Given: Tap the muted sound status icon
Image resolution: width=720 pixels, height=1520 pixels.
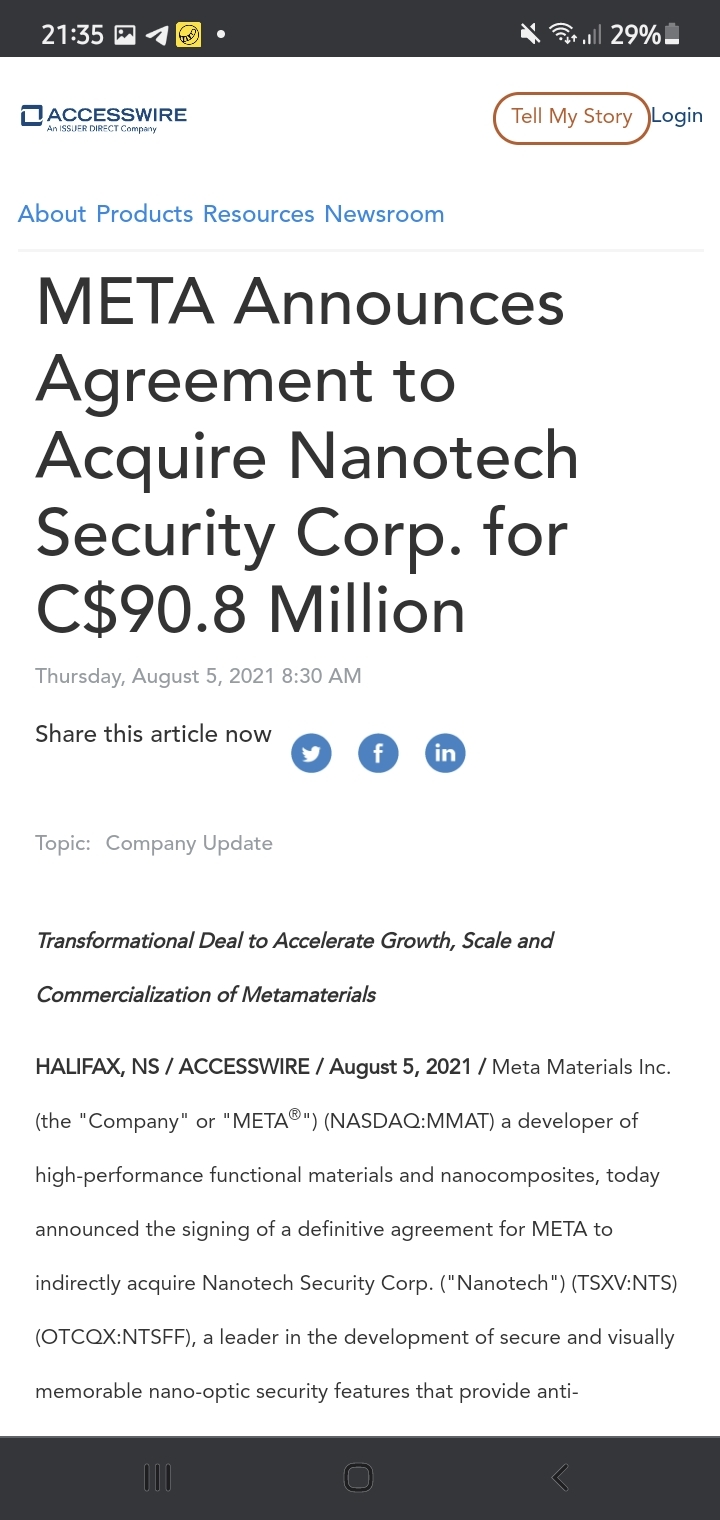Looking at the screenshot, I should (530, 35).
